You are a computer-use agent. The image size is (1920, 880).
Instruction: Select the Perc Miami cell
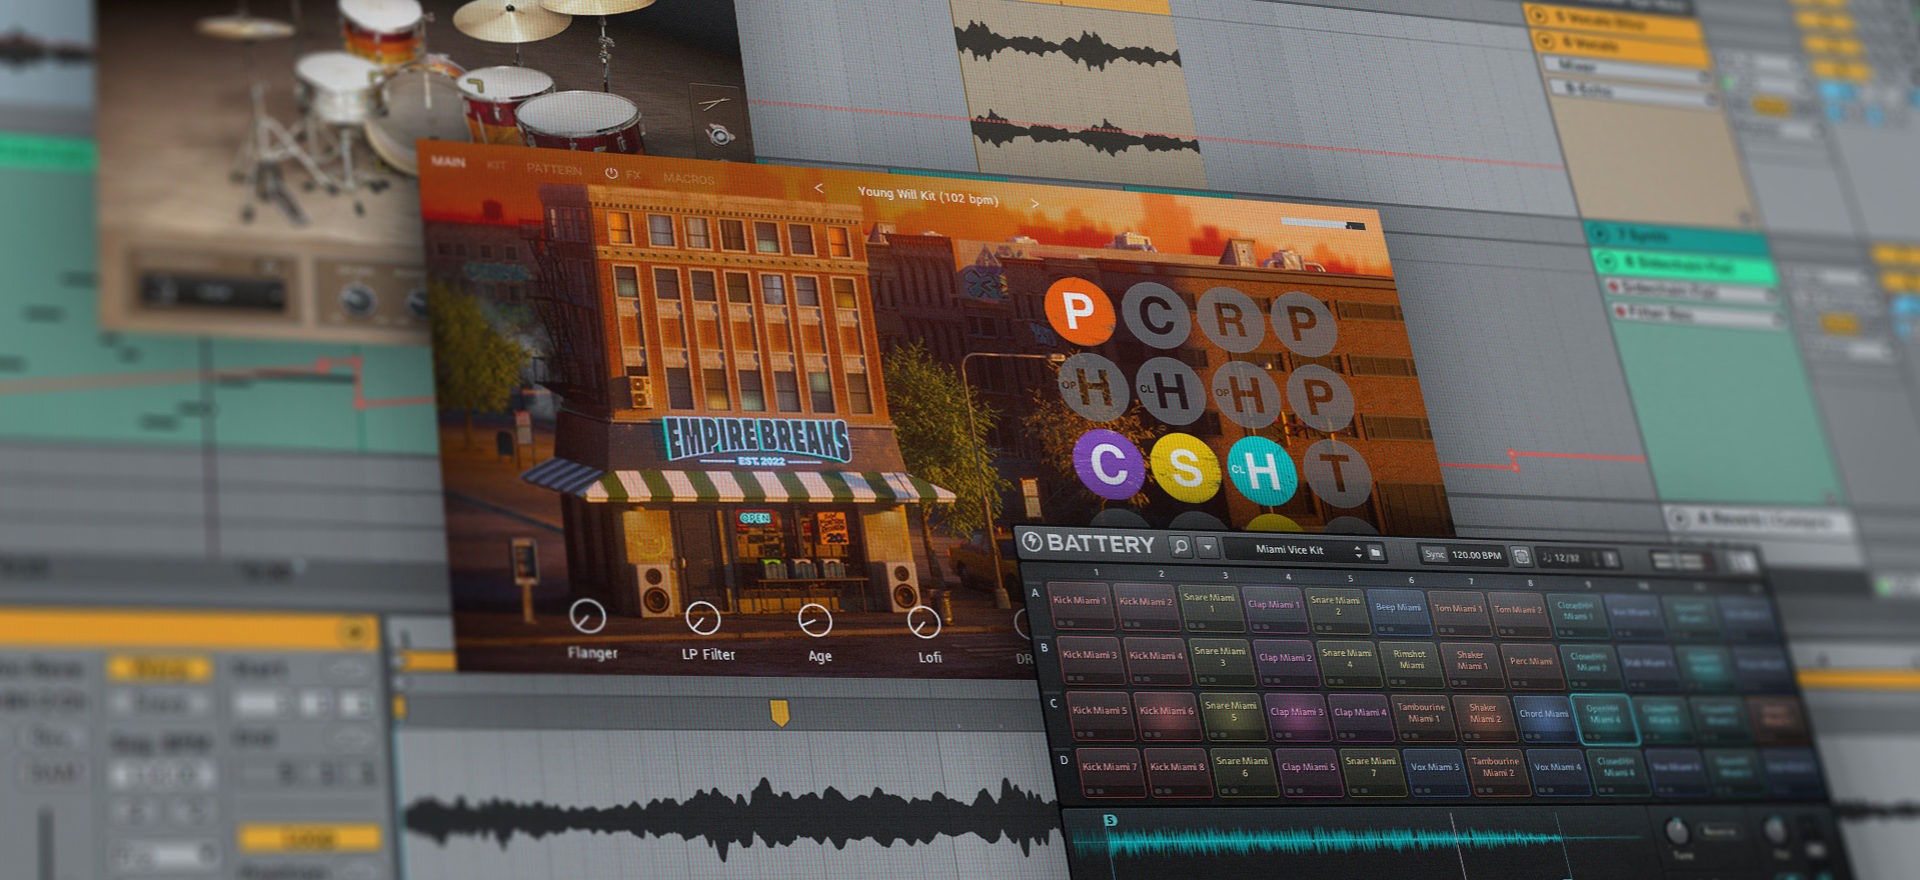(1532, 666)
